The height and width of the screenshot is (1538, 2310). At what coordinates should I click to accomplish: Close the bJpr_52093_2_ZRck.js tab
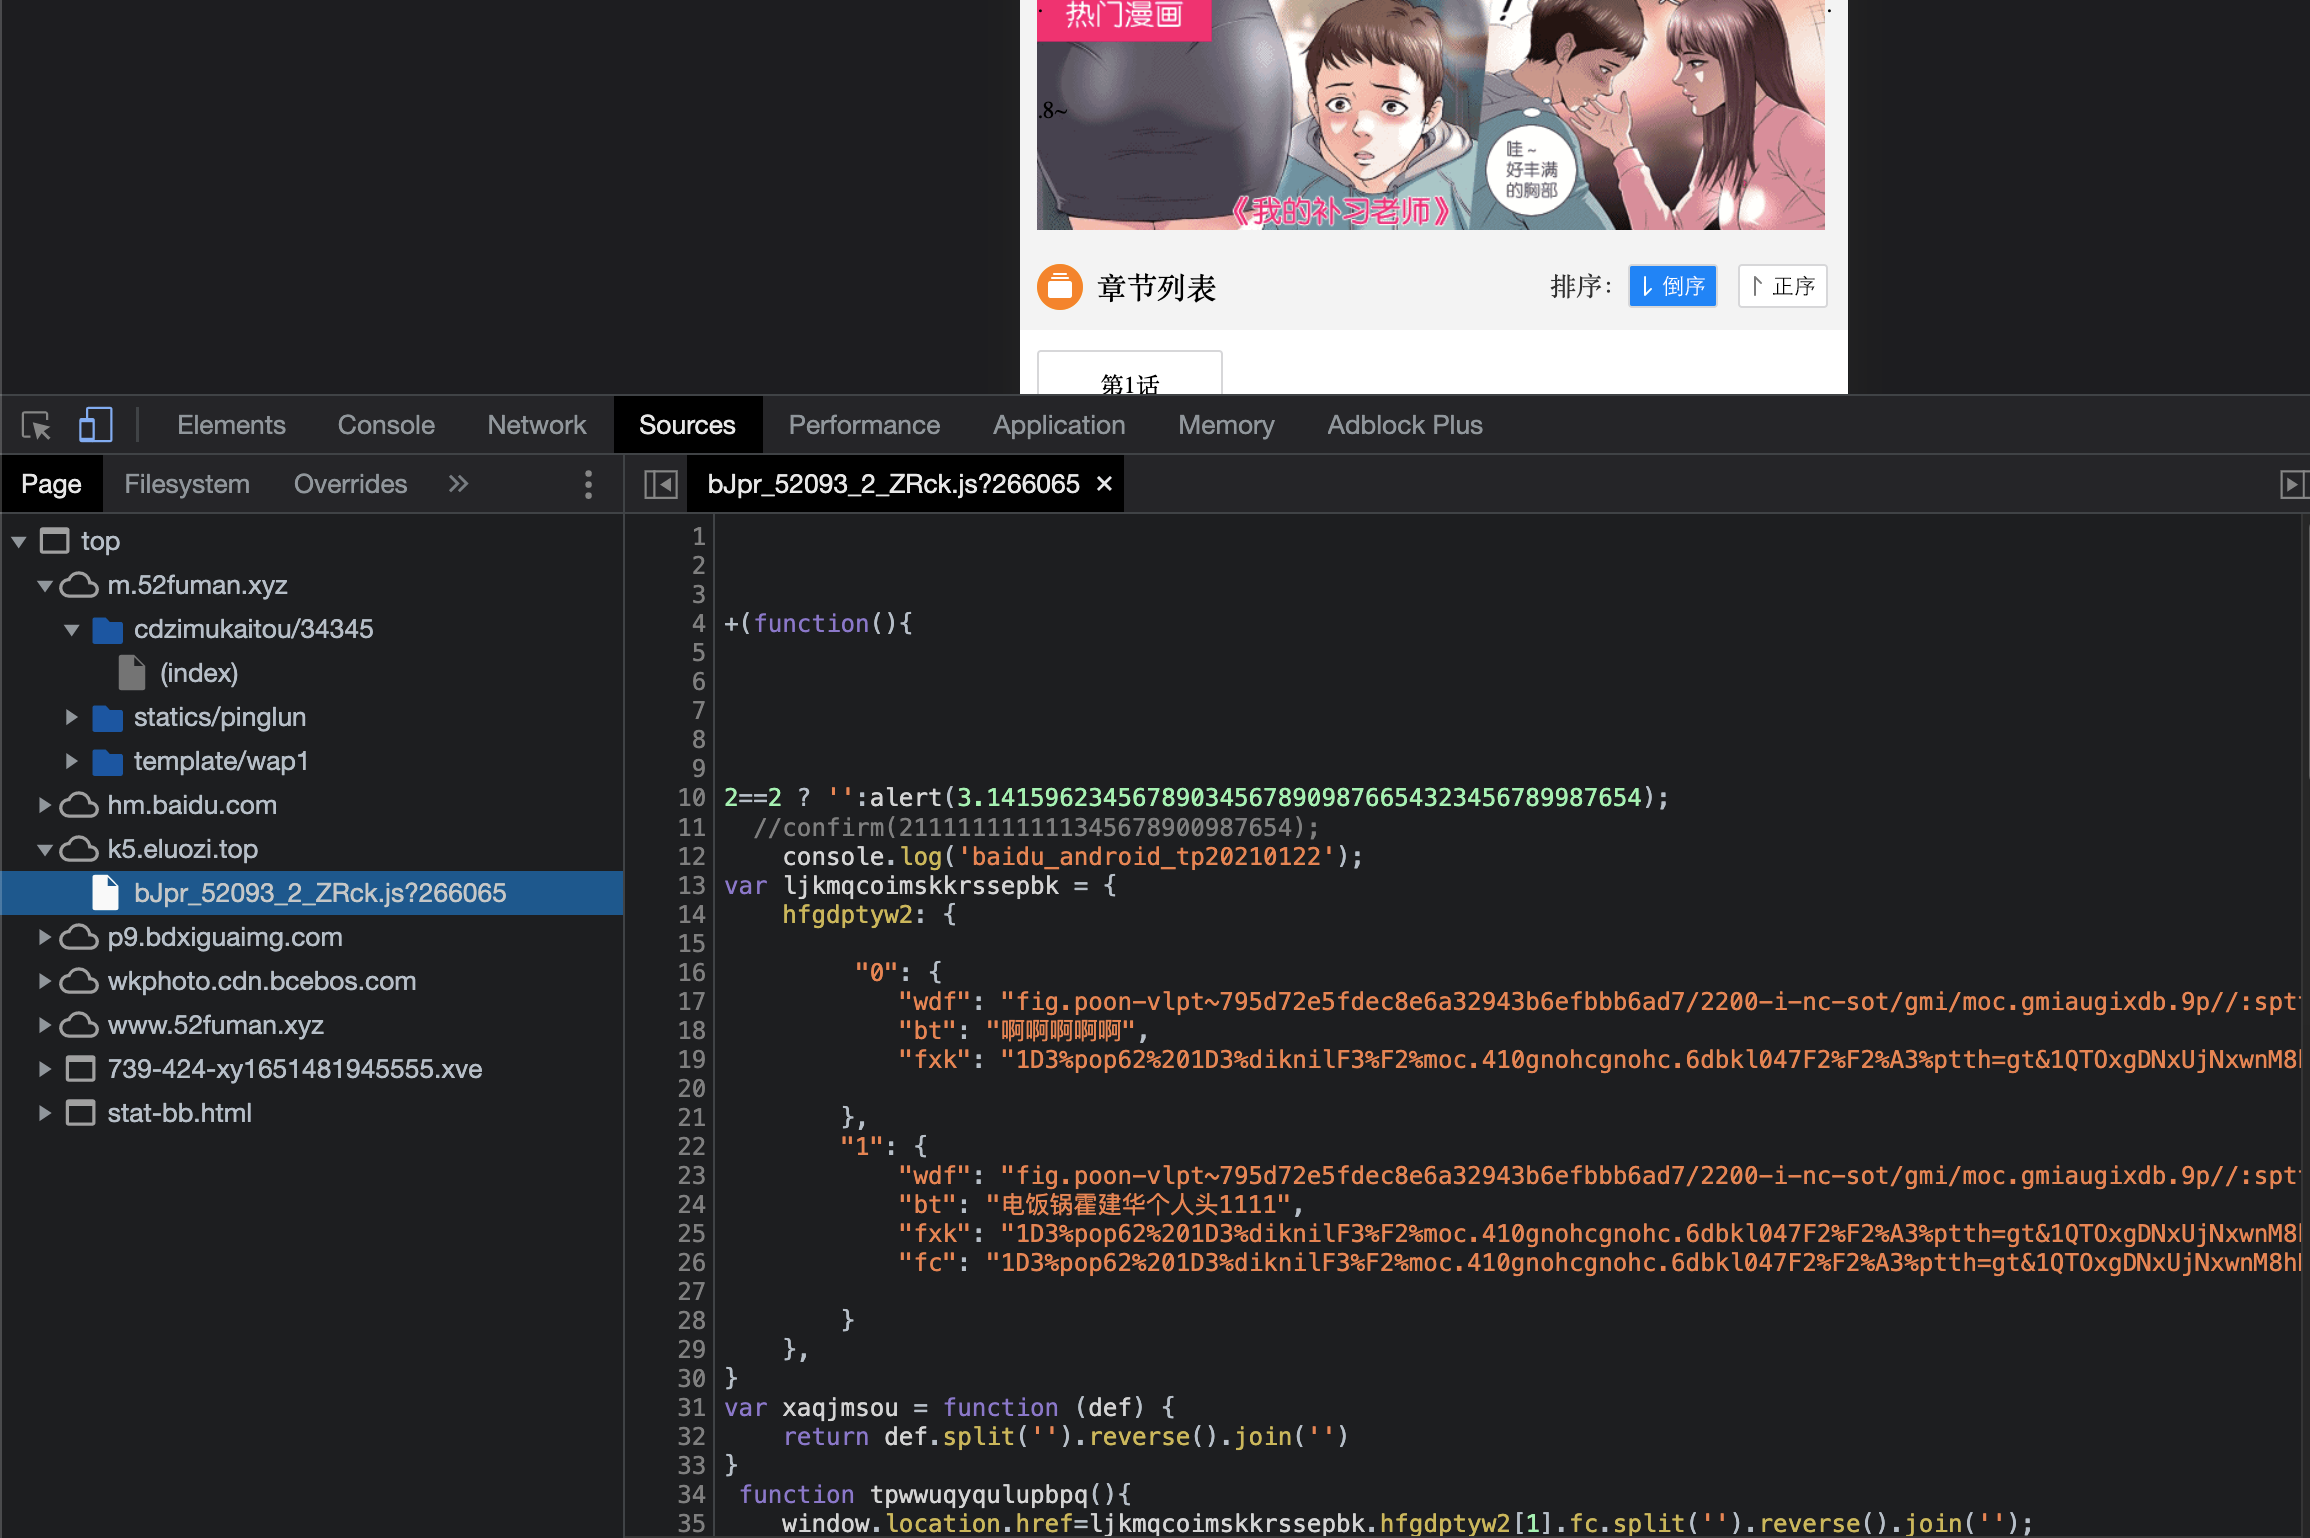1103,484
